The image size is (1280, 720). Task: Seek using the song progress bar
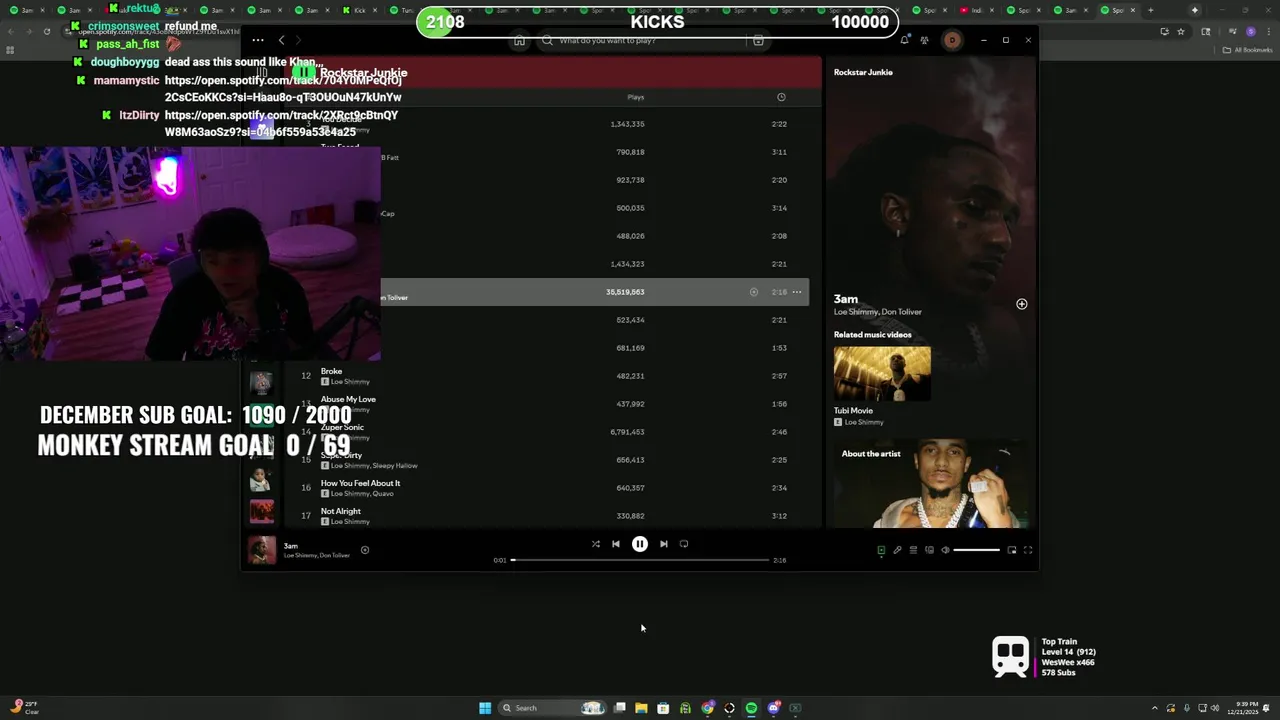(640, 560)
